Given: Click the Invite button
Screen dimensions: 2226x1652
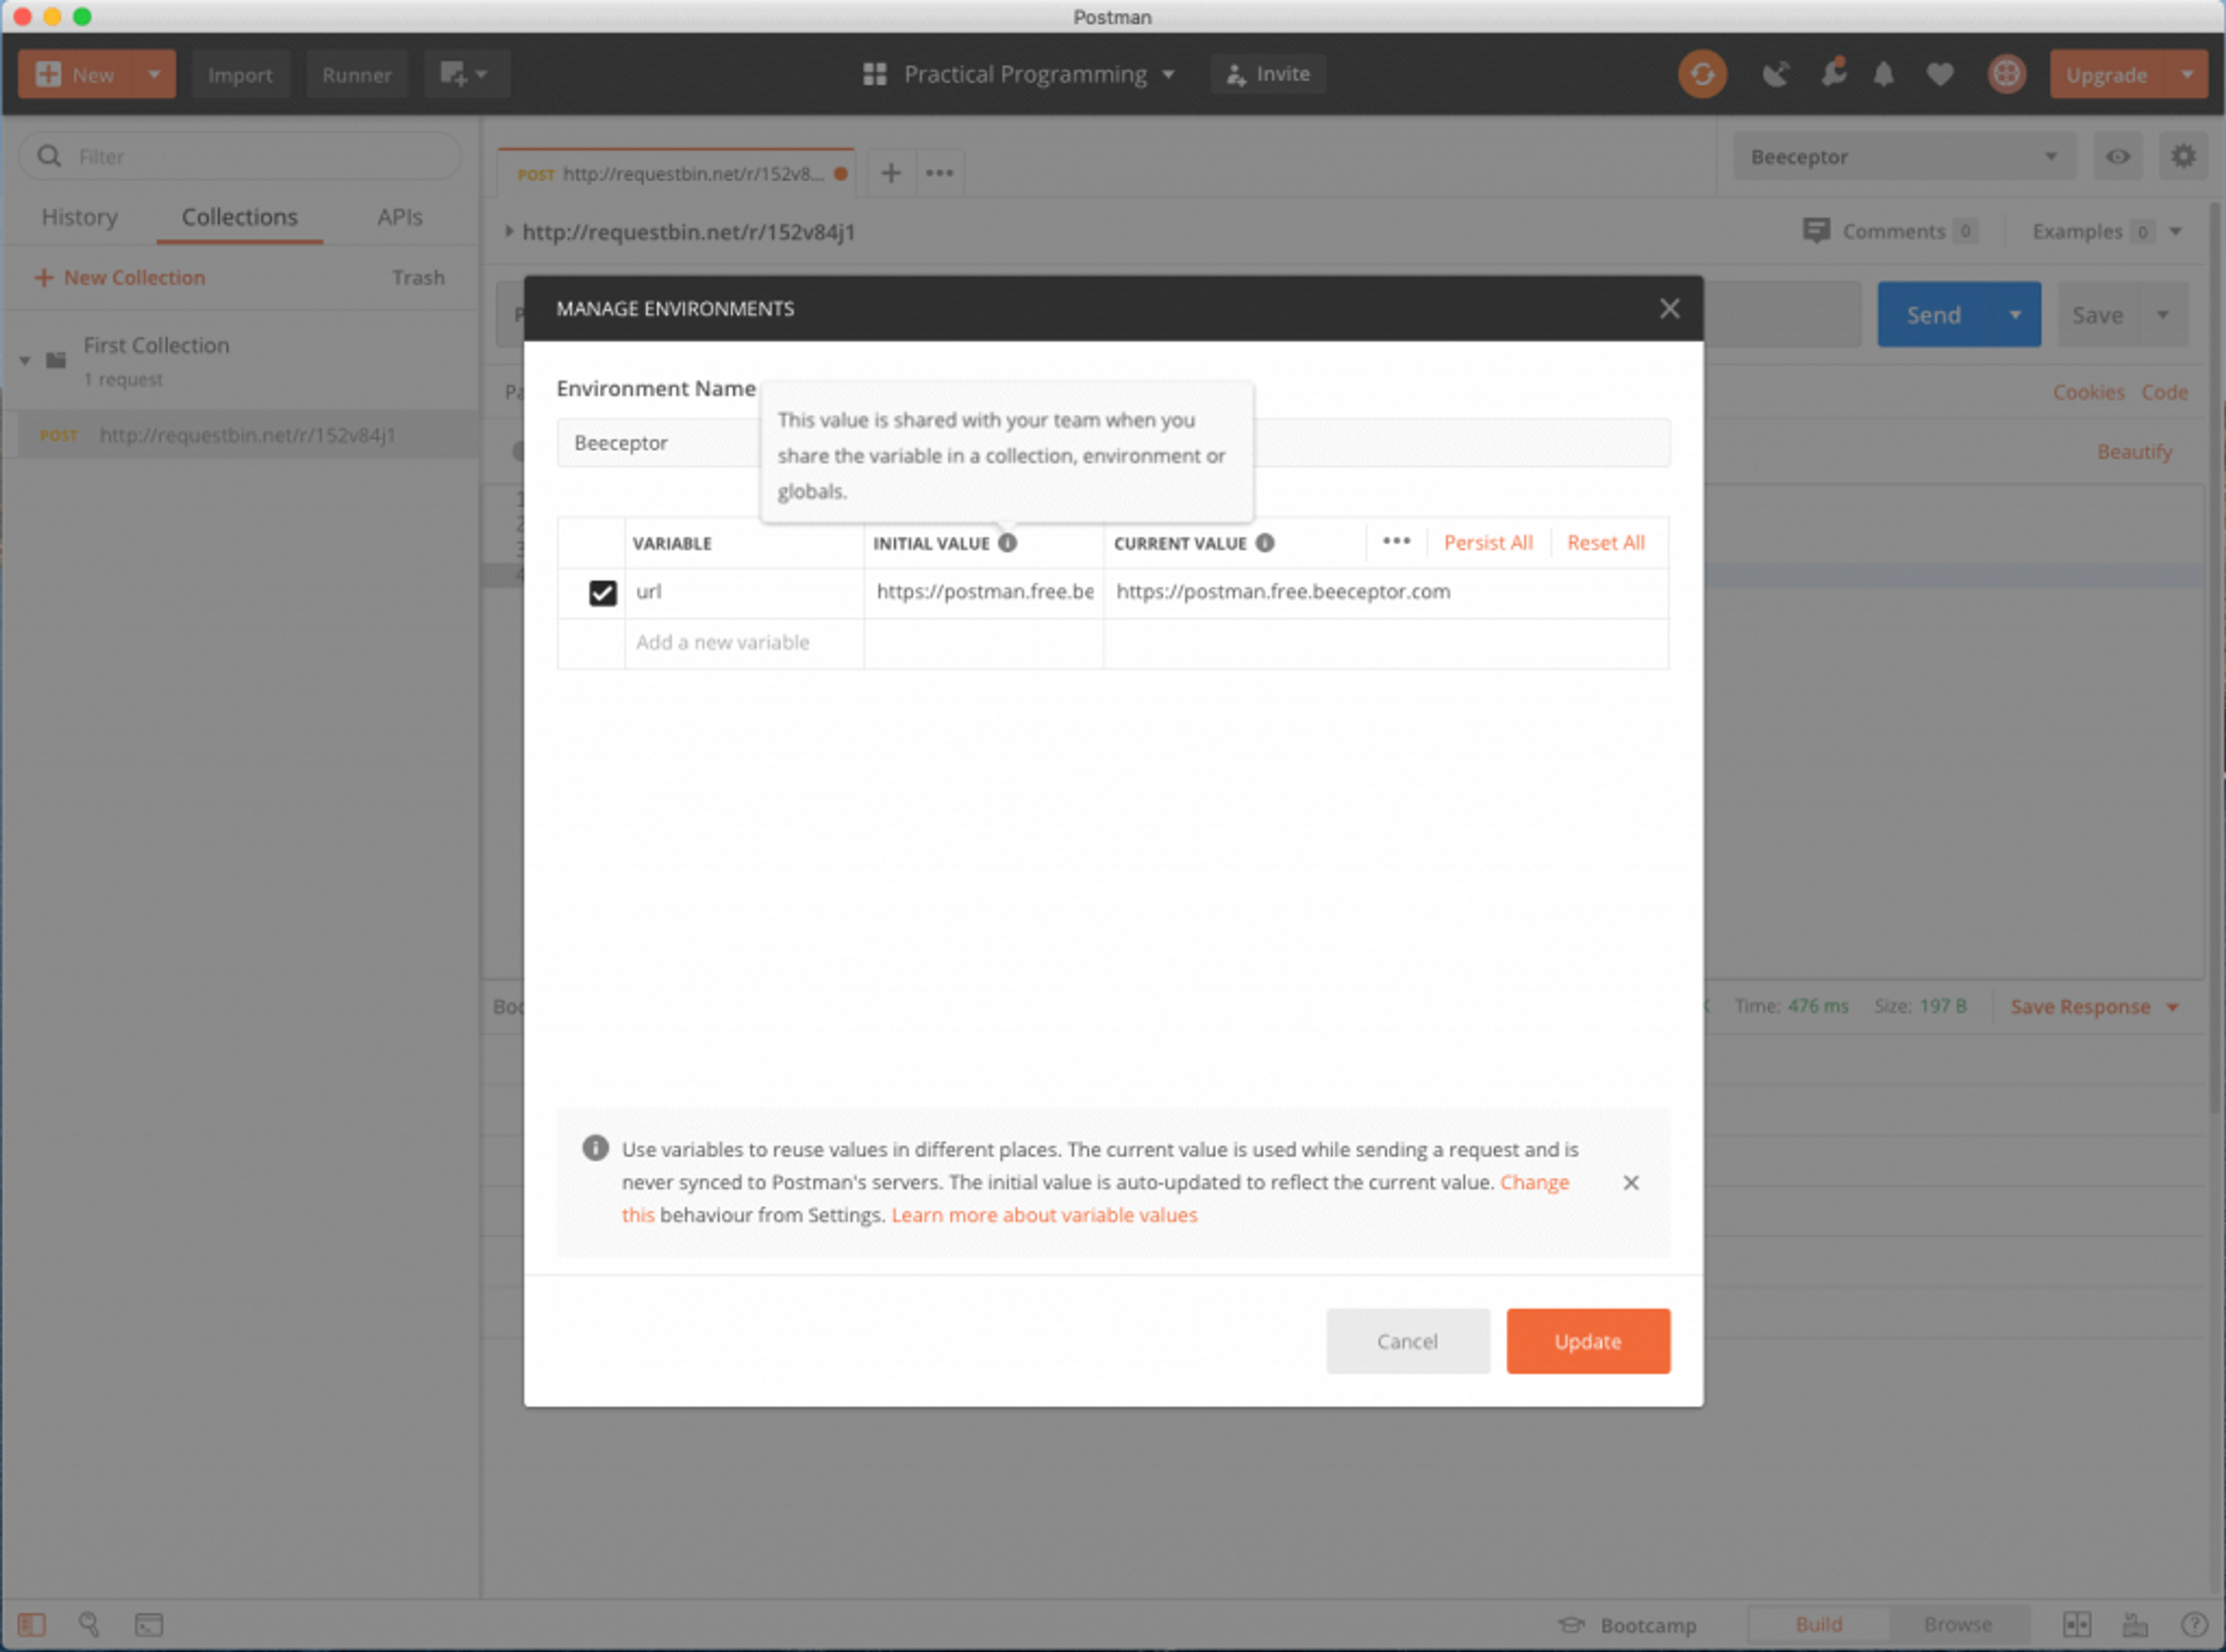Looking at the screenshot, I should point(1268,74).
